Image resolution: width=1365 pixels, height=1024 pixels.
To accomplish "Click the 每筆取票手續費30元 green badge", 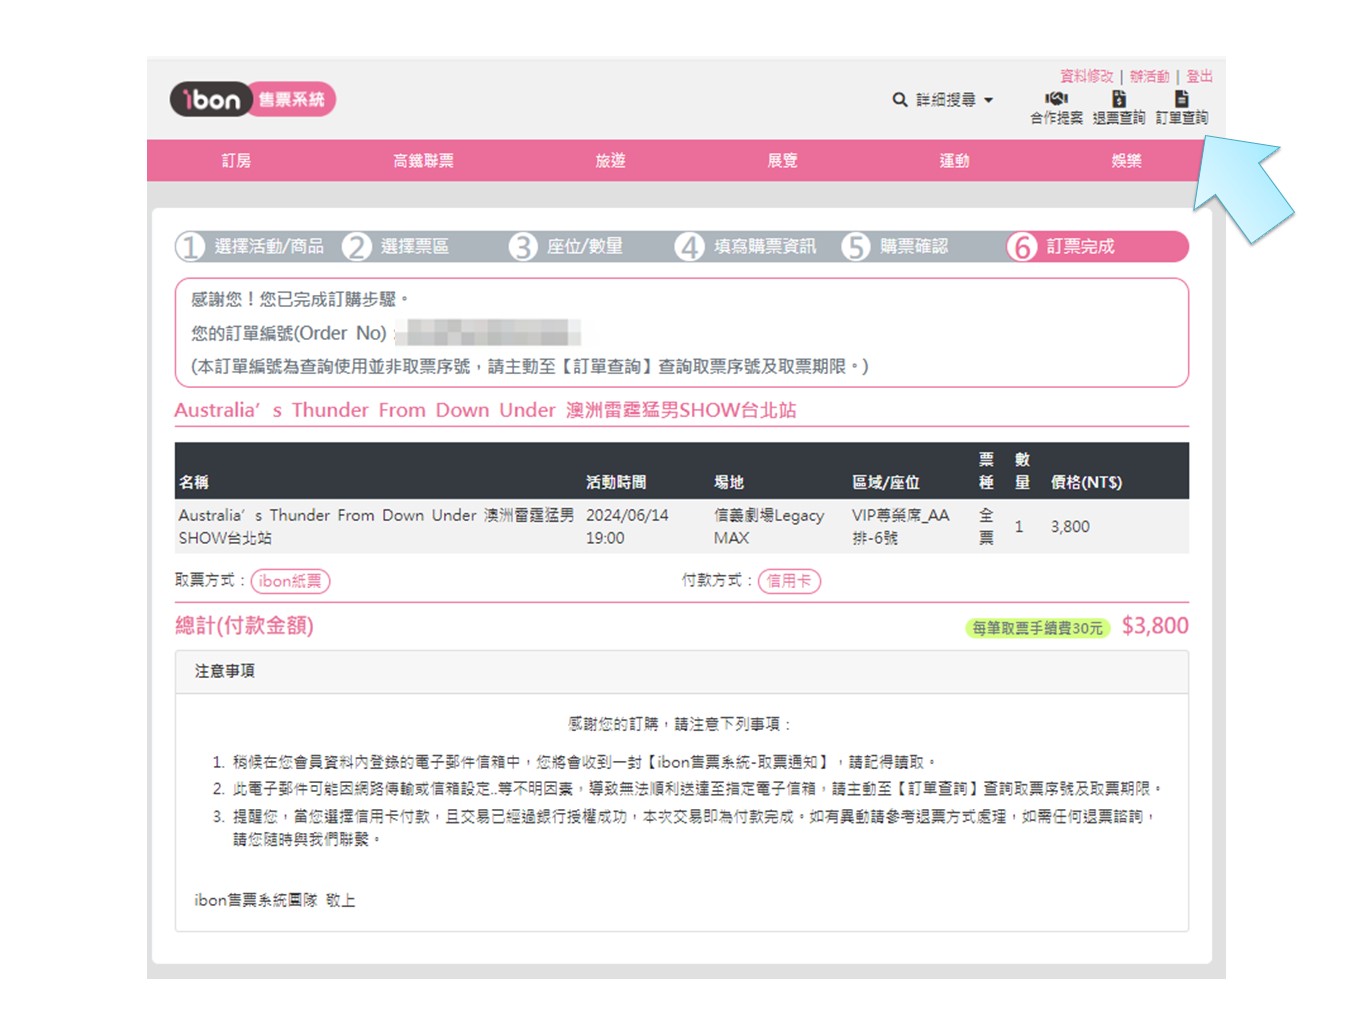I will pos(1037,628).
